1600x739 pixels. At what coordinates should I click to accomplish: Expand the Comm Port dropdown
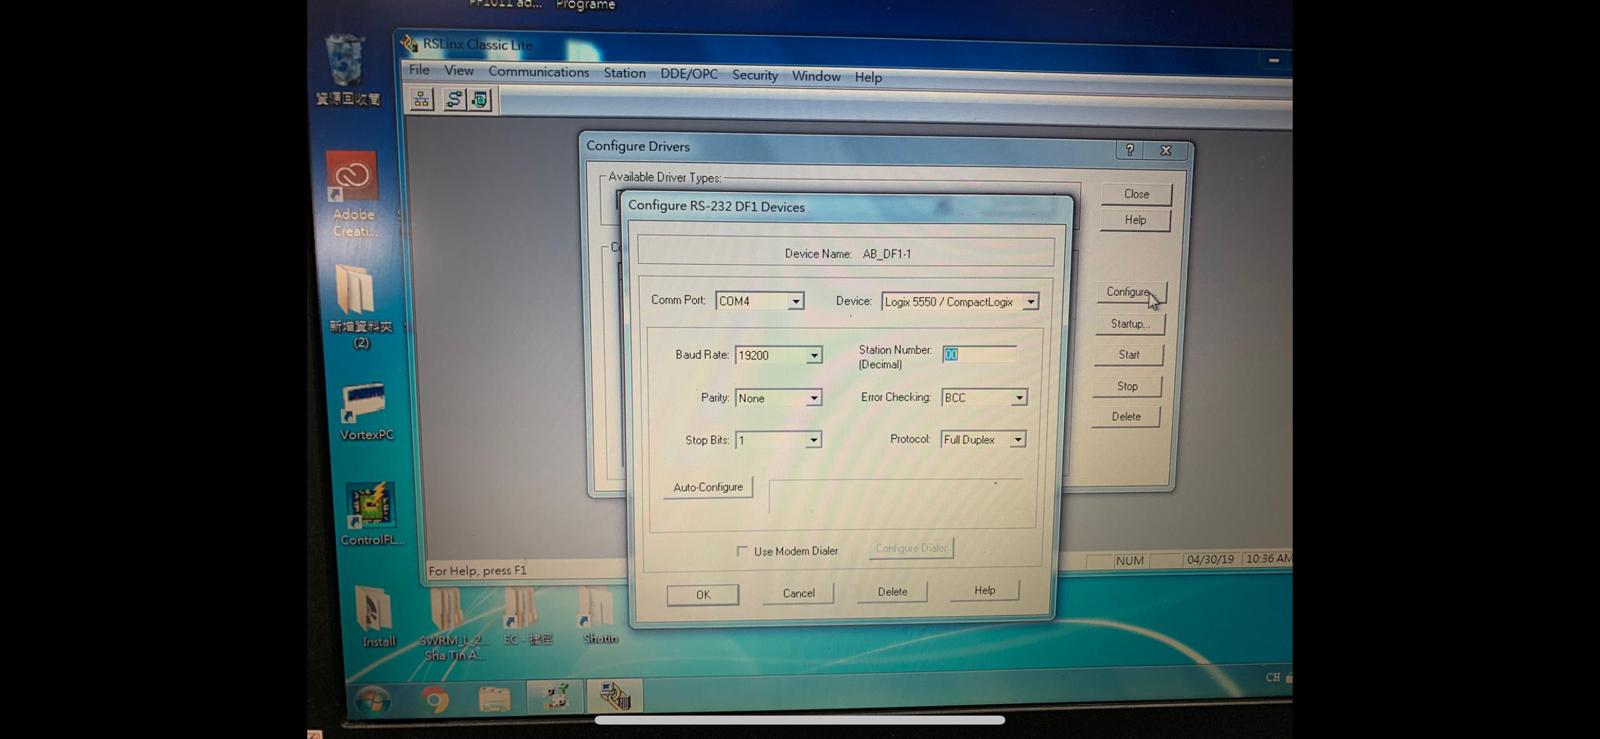(796, 301)
